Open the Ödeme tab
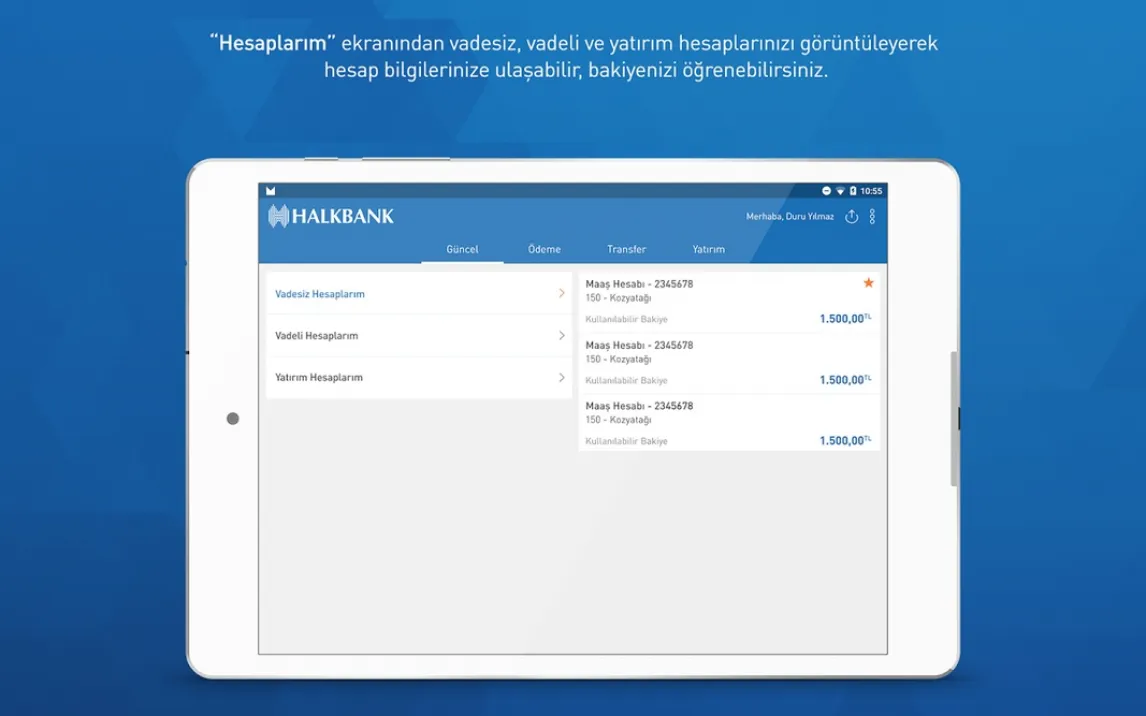Screen dimensions: 1146x716 544,249
